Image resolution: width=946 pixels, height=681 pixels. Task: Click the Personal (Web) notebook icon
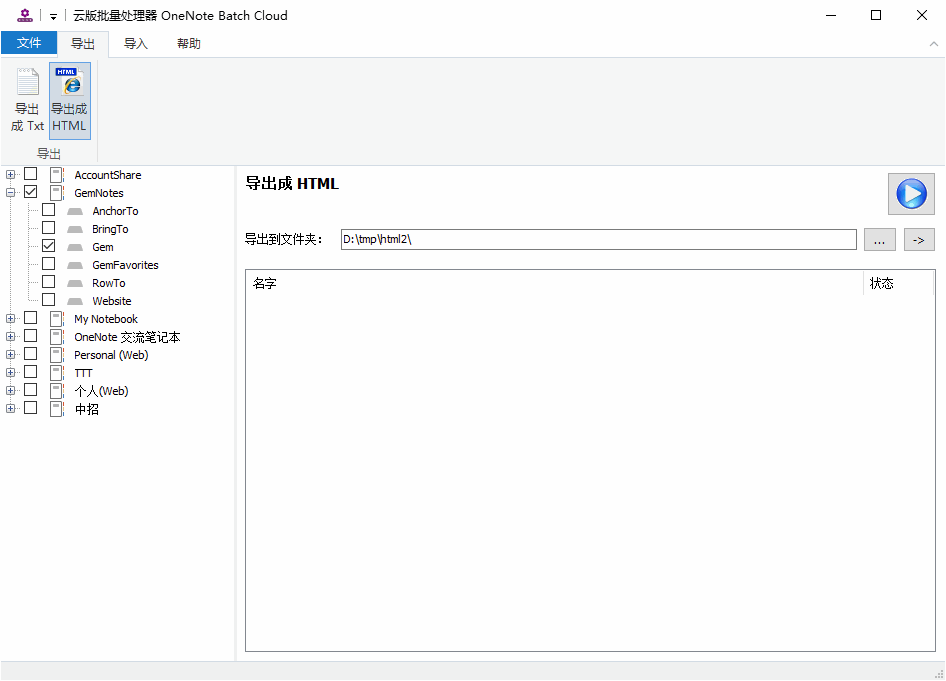[x=57, y=355]
